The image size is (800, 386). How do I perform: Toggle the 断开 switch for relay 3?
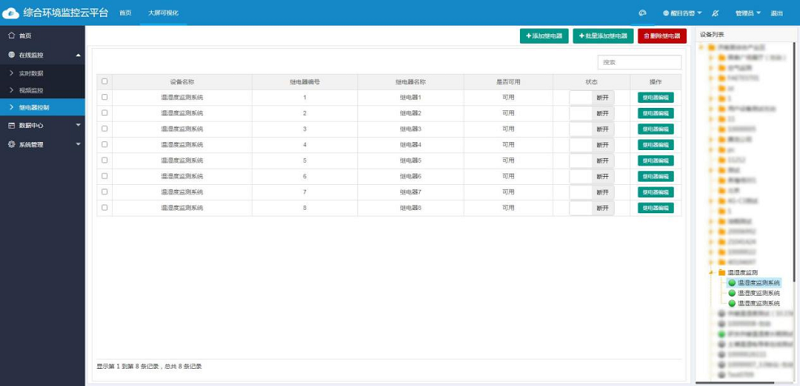coord(592,129)
